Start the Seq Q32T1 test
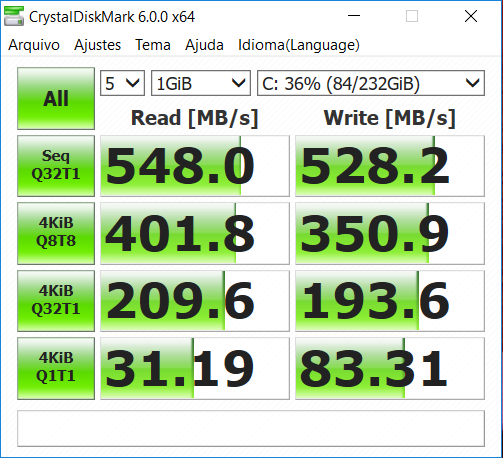Image resolution: width=503 pixels, height=458 pixels. point(56,166)
